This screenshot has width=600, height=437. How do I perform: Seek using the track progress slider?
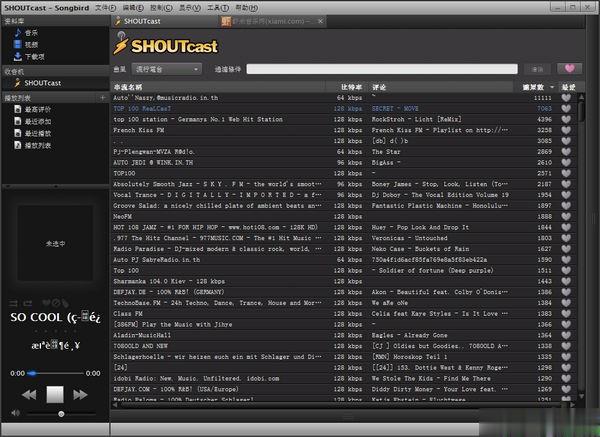click(55, 373)
